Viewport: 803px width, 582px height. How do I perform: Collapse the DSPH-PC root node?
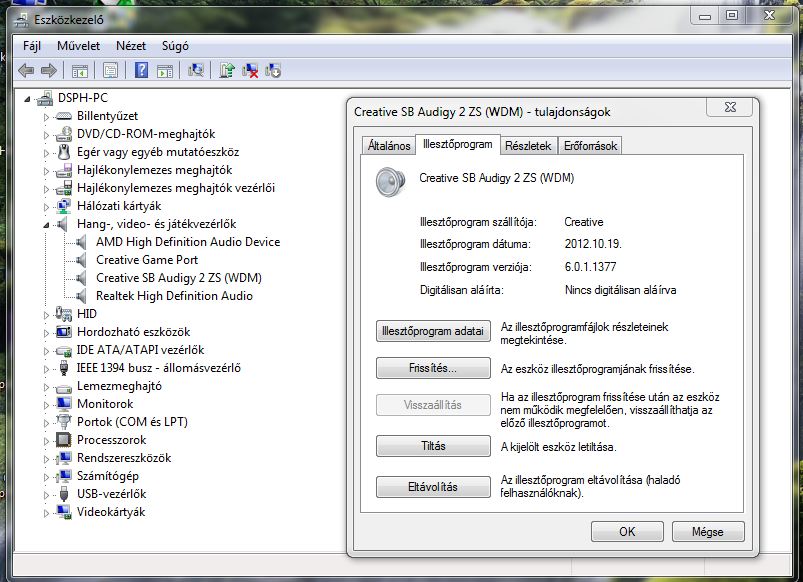click(27, 99)
